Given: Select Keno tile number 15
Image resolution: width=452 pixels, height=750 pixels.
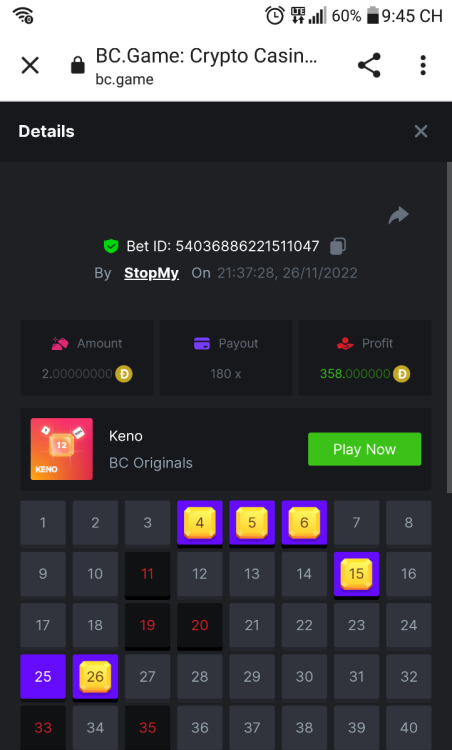Looking at the screenshot, I should pyautogui.click(x=356, y=574).
